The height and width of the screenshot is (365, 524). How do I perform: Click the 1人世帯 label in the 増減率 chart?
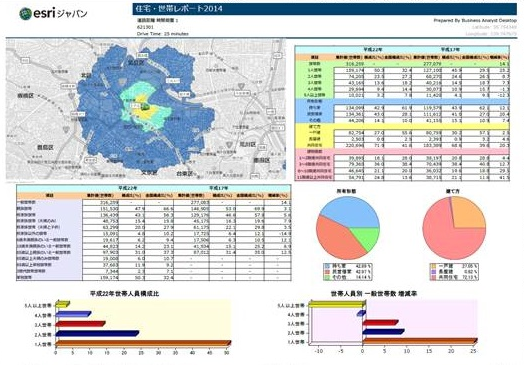point(296,342)
